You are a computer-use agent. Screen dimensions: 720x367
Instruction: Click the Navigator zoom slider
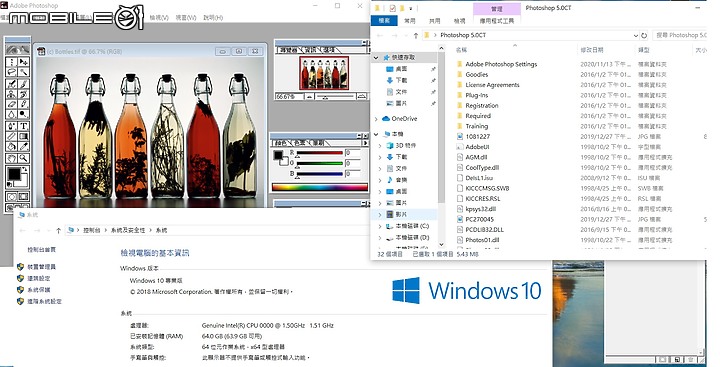(336, 96)
